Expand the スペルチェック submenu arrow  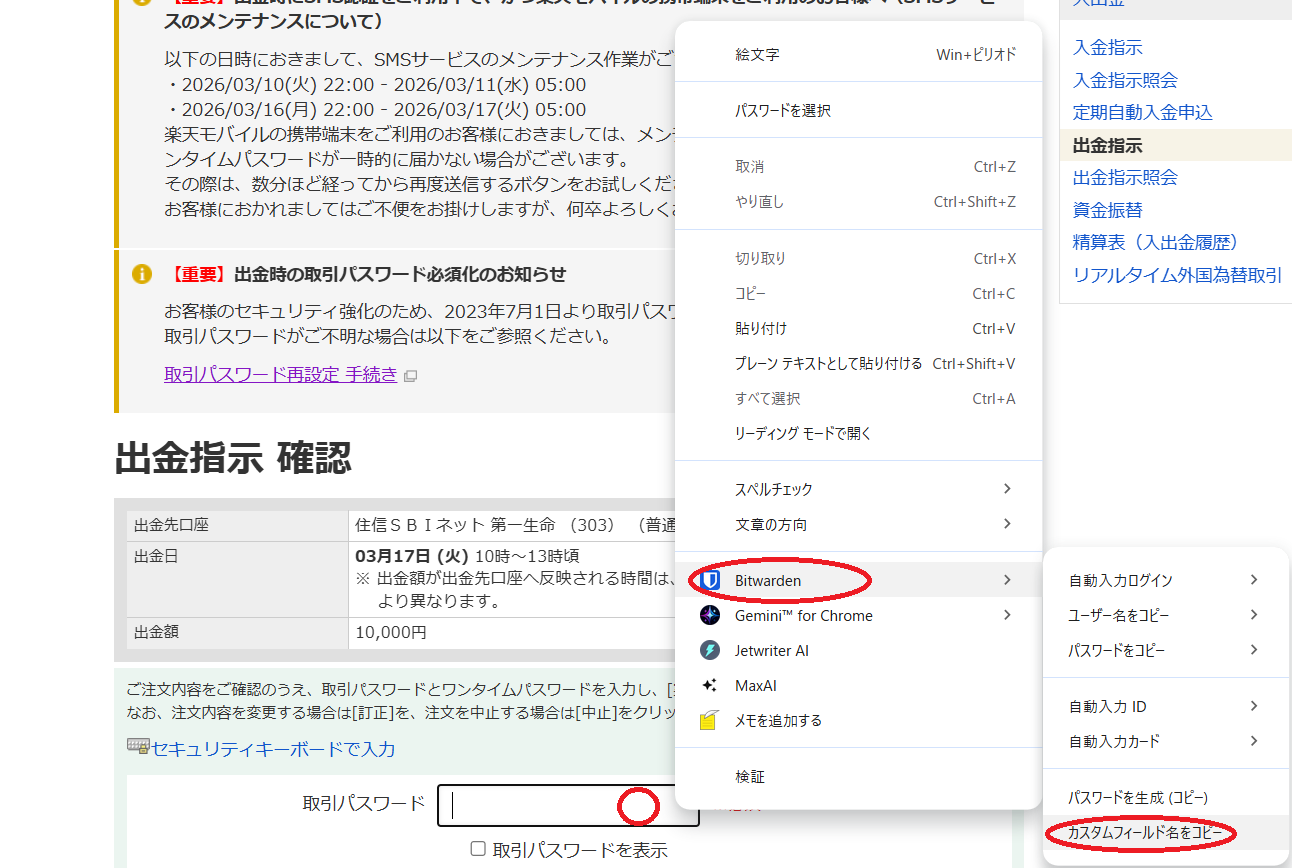point(1007,489)
